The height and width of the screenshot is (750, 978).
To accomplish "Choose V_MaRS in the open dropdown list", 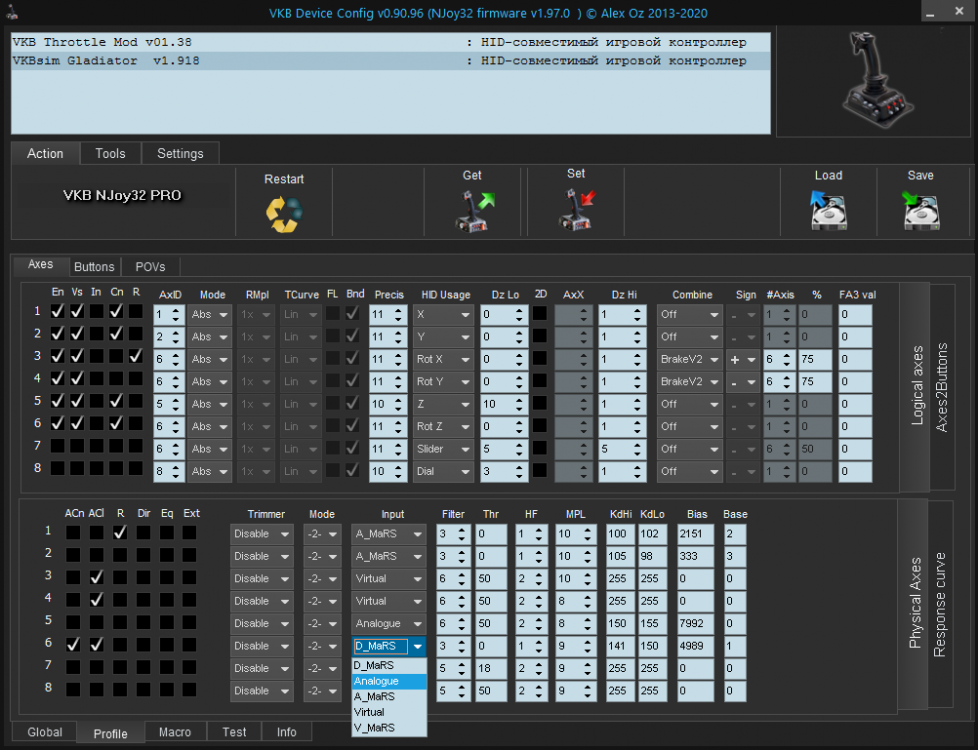I will [389, 728].
